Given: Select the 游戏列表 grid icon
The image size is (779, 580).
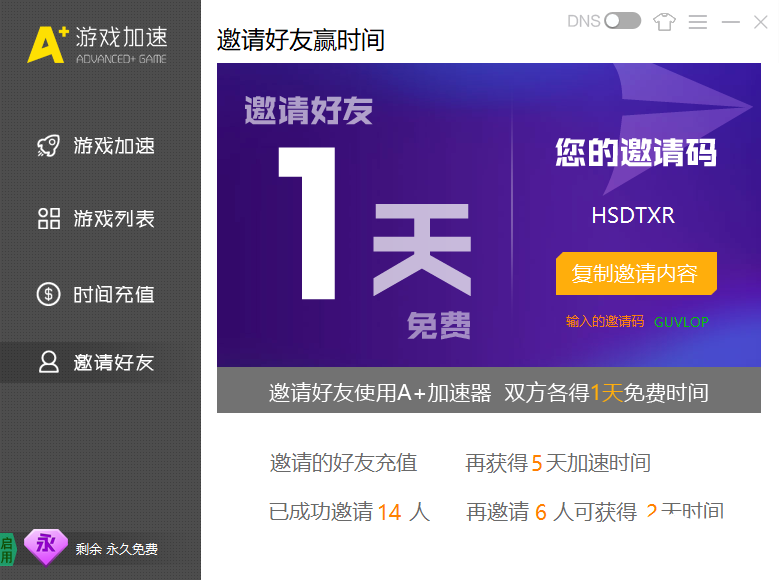Looking at the screenshot, I should 49,219.
